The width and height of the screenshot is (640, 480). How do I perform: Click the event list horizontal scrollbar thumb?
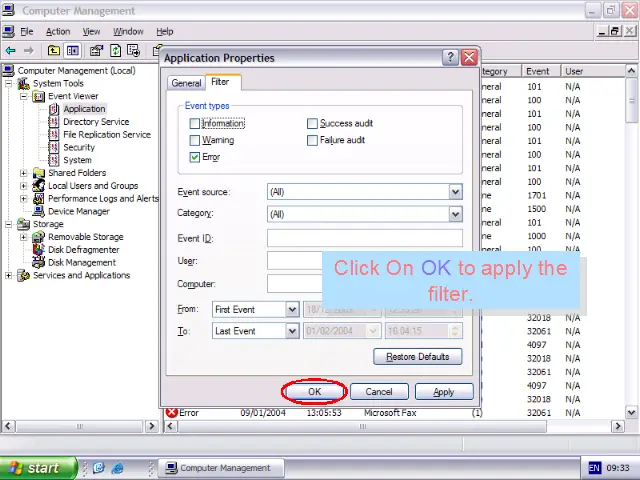tap(362, 427)
